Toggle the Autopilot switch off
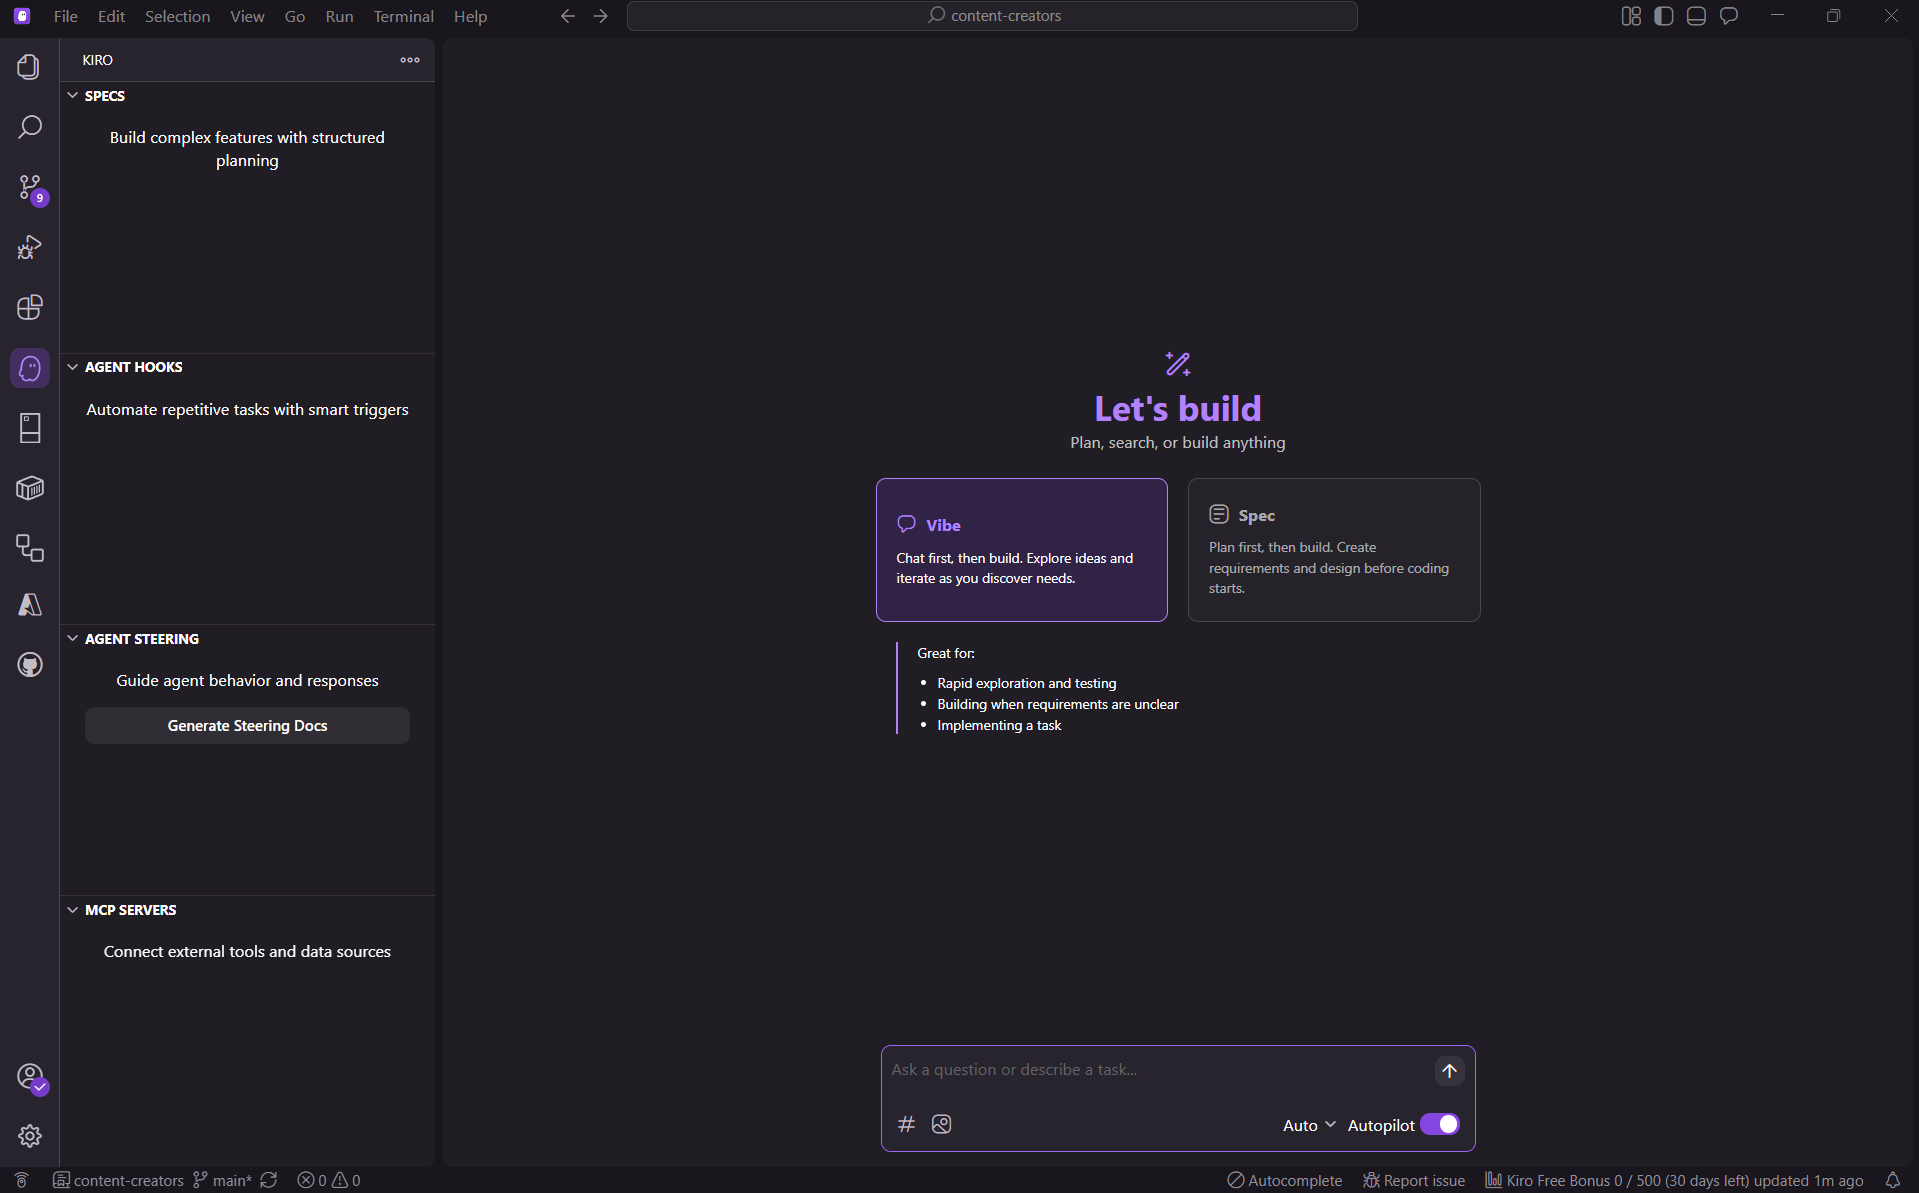Screen dimensions: 1919x1193 [1440, 1125]
